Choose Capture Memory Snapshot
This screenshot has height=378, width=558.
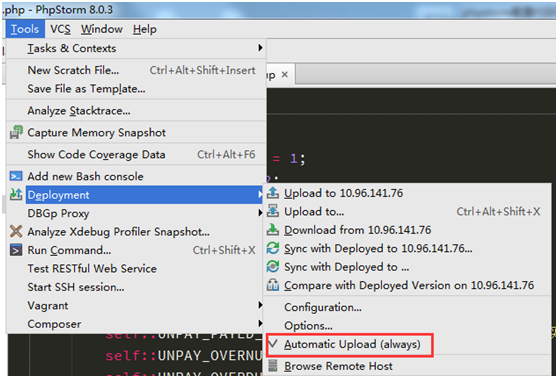[x=136, y=132]
